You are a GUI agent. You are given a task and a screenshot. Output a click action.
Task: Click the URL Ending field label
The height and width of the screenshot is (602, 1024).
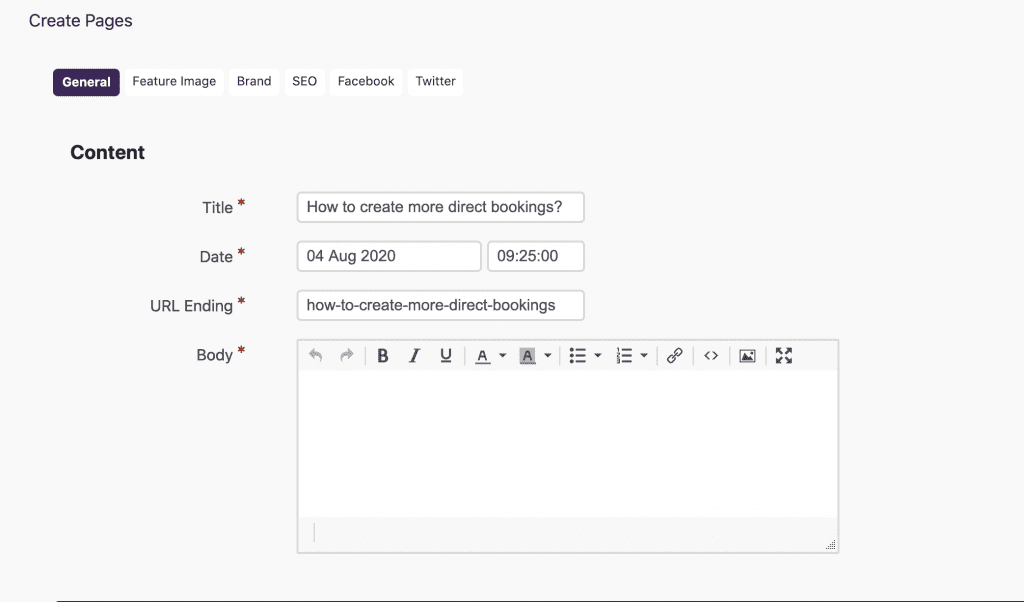coord(191,306)
